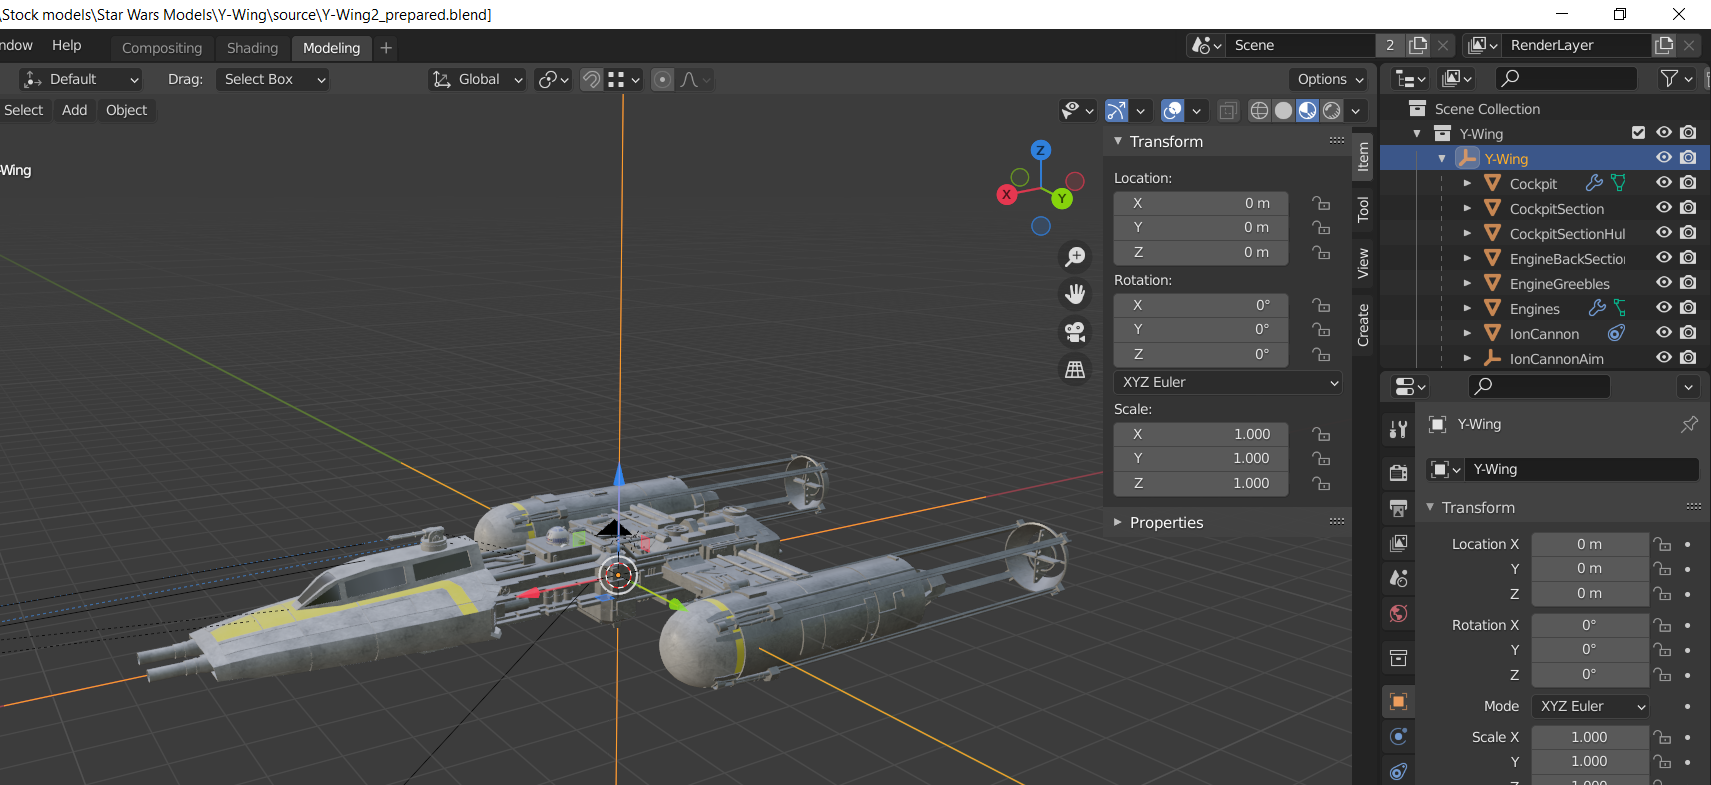Open the Render properties tab icon
This screenshot has height=785, width=1711.
pos(1399,472)
